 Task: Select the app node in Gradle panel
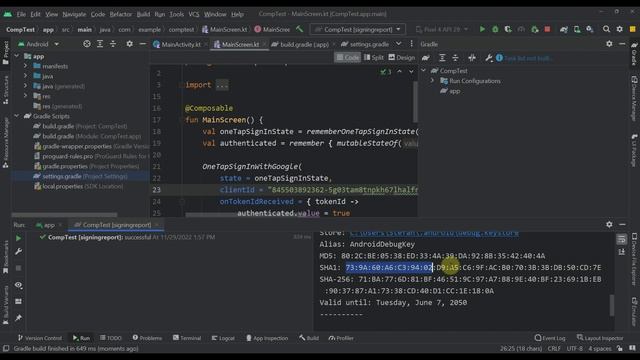[x=450, y=91]
